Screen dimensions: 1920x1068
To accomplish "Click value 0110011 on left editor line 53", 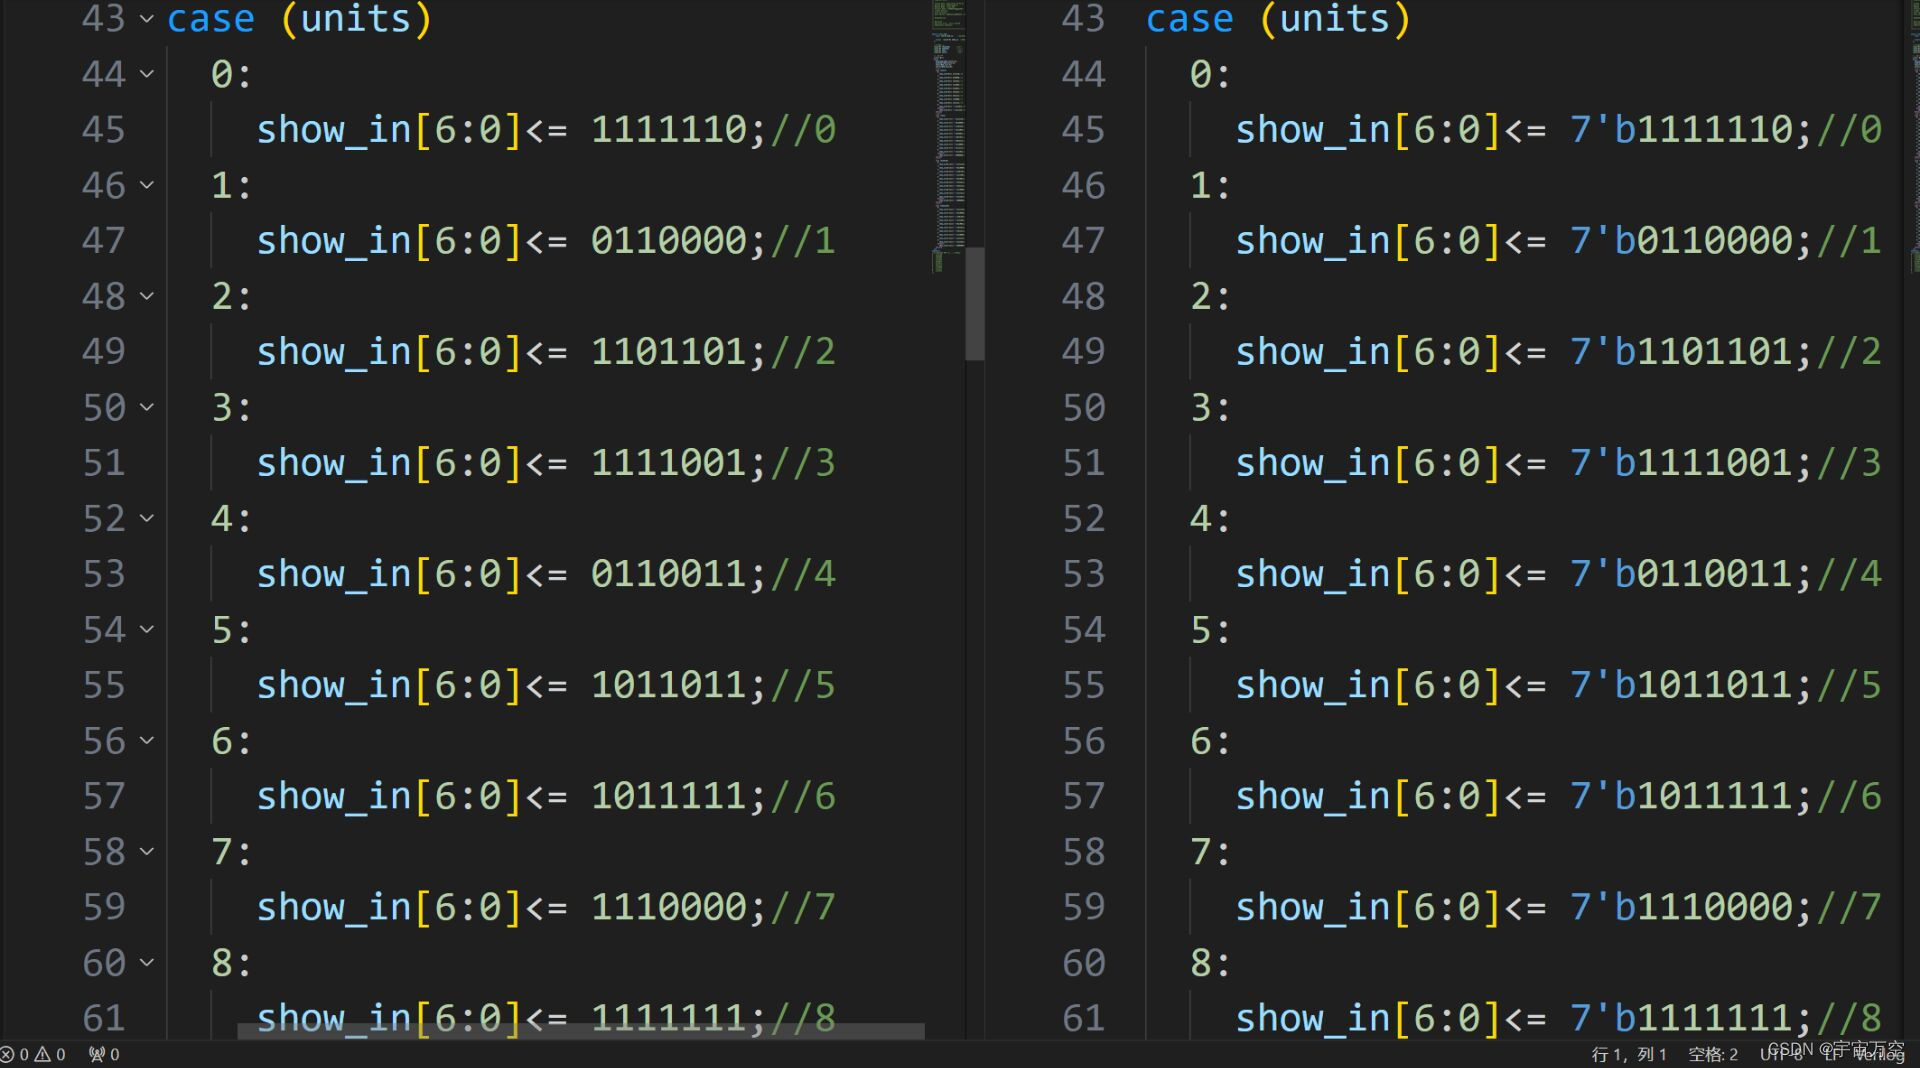I will click(x=668, y=573).
